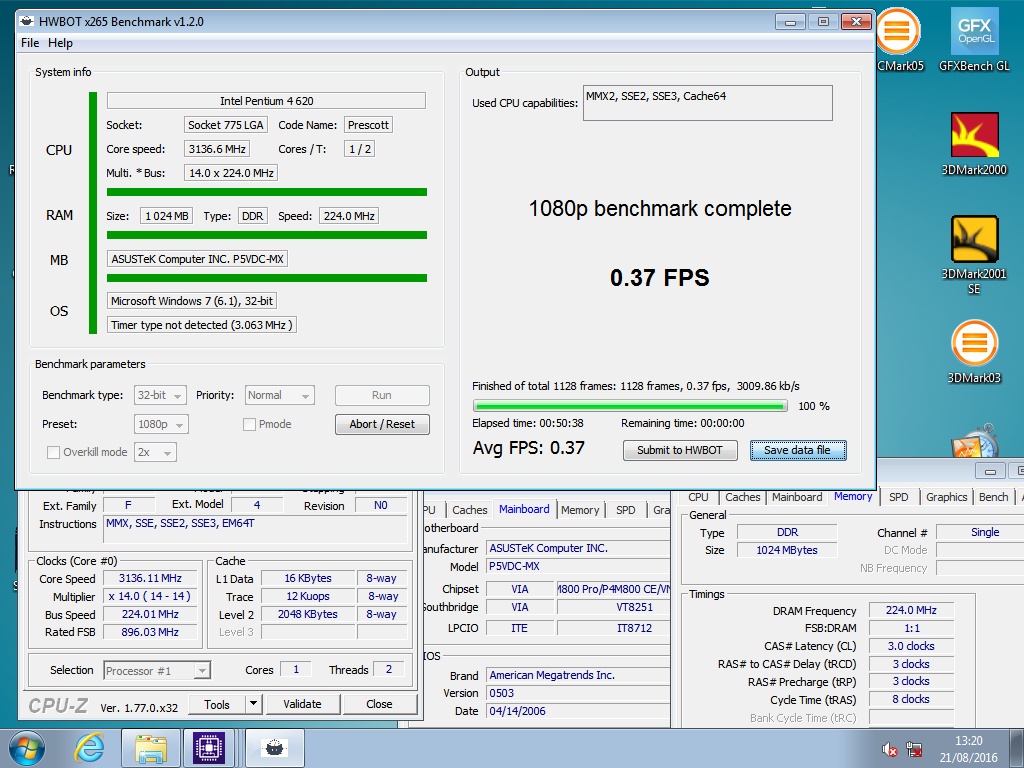Switch to HWBOT x265 taskbar button

click(x=274, y=748)
